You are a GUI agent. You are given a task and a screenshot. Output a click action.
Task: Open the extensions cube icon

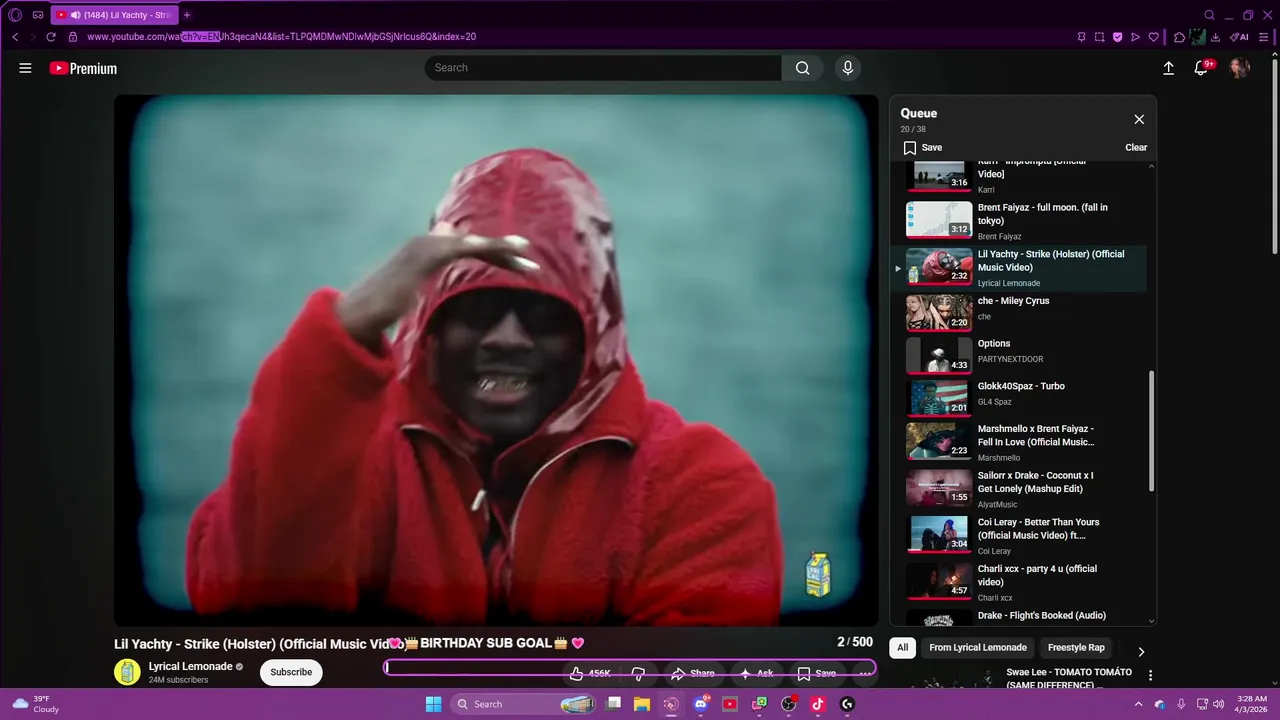tap(1179, 37)
